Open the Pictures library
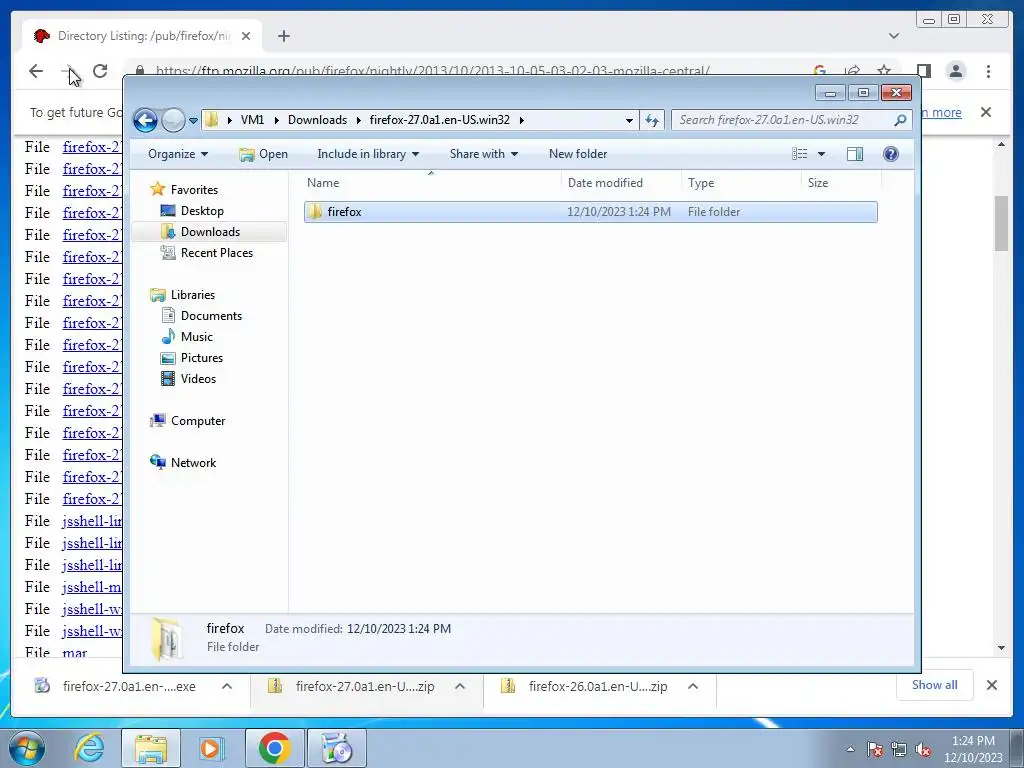Viewport: 1024px width, 768px height. coord(202,358)
